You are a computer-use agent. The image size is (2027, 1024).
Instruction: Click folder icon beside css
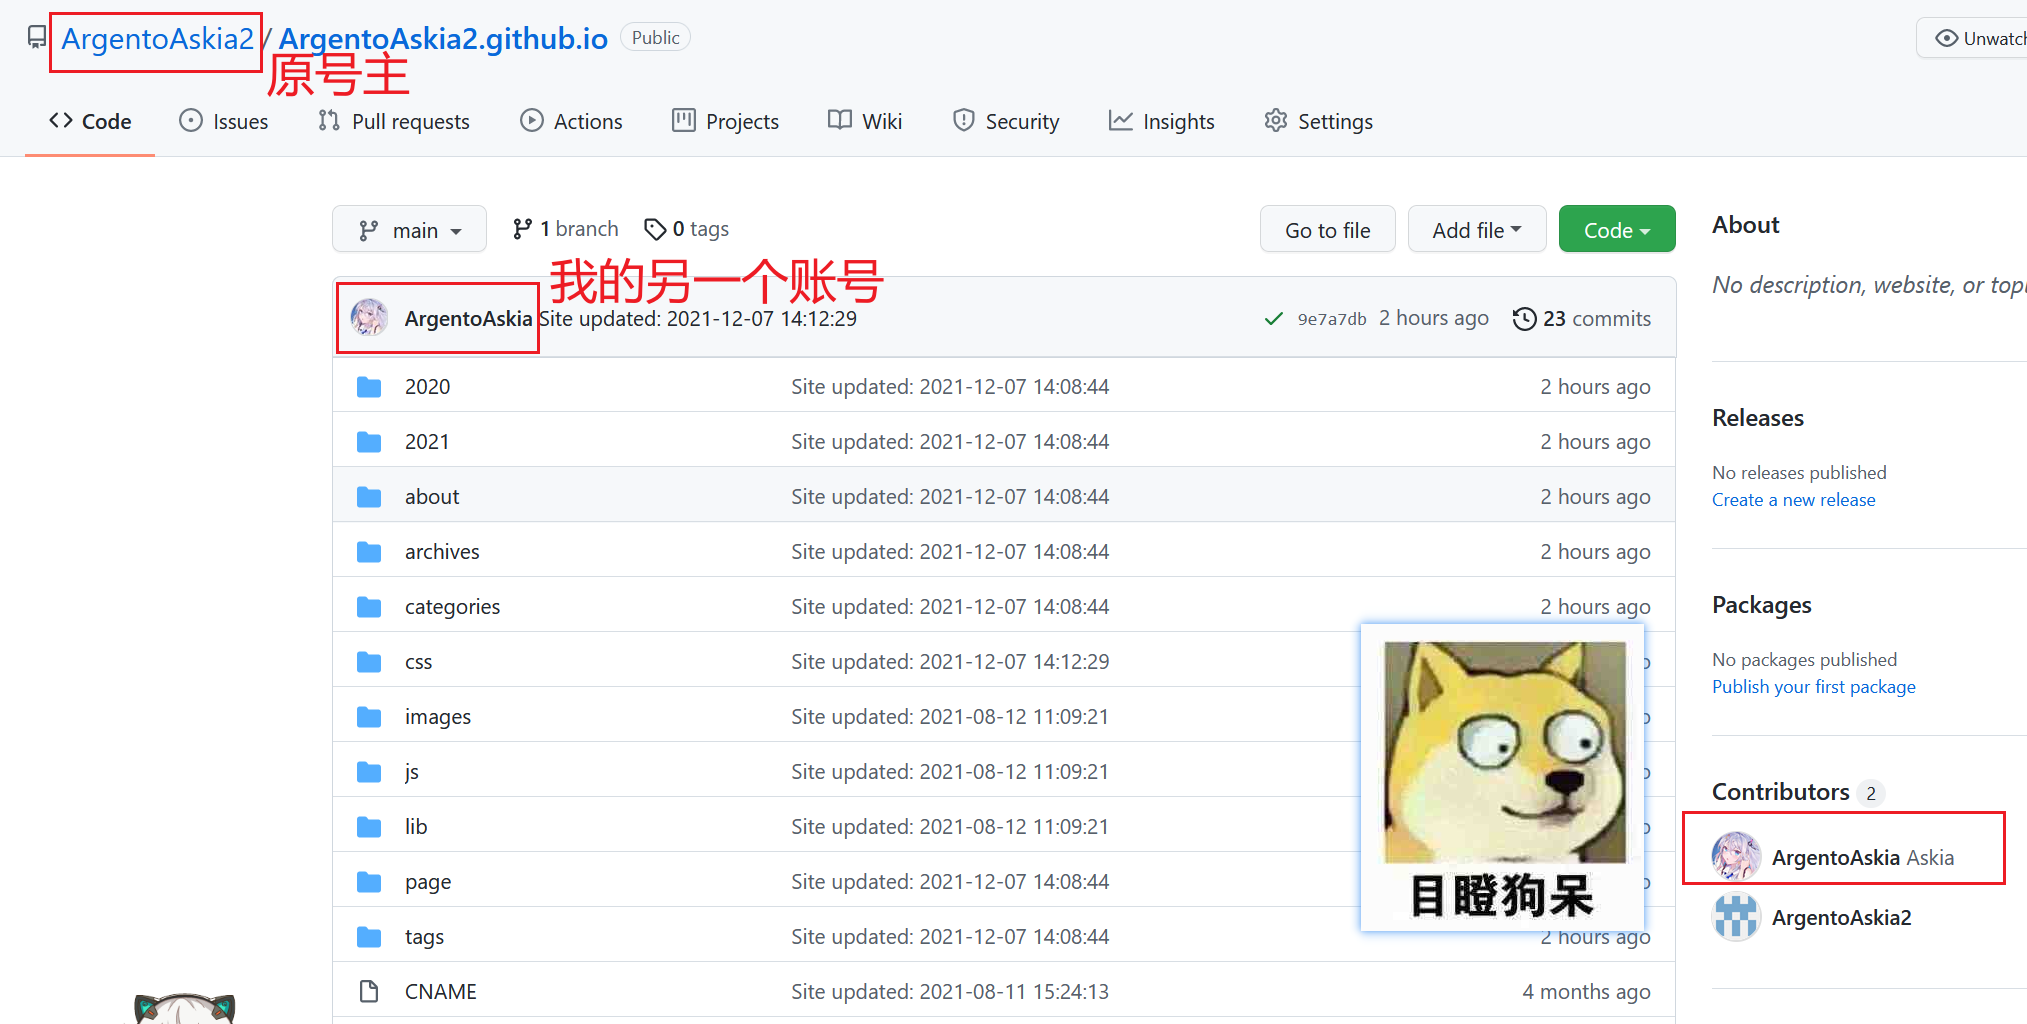pyautogui.click(x=369, y=662)
